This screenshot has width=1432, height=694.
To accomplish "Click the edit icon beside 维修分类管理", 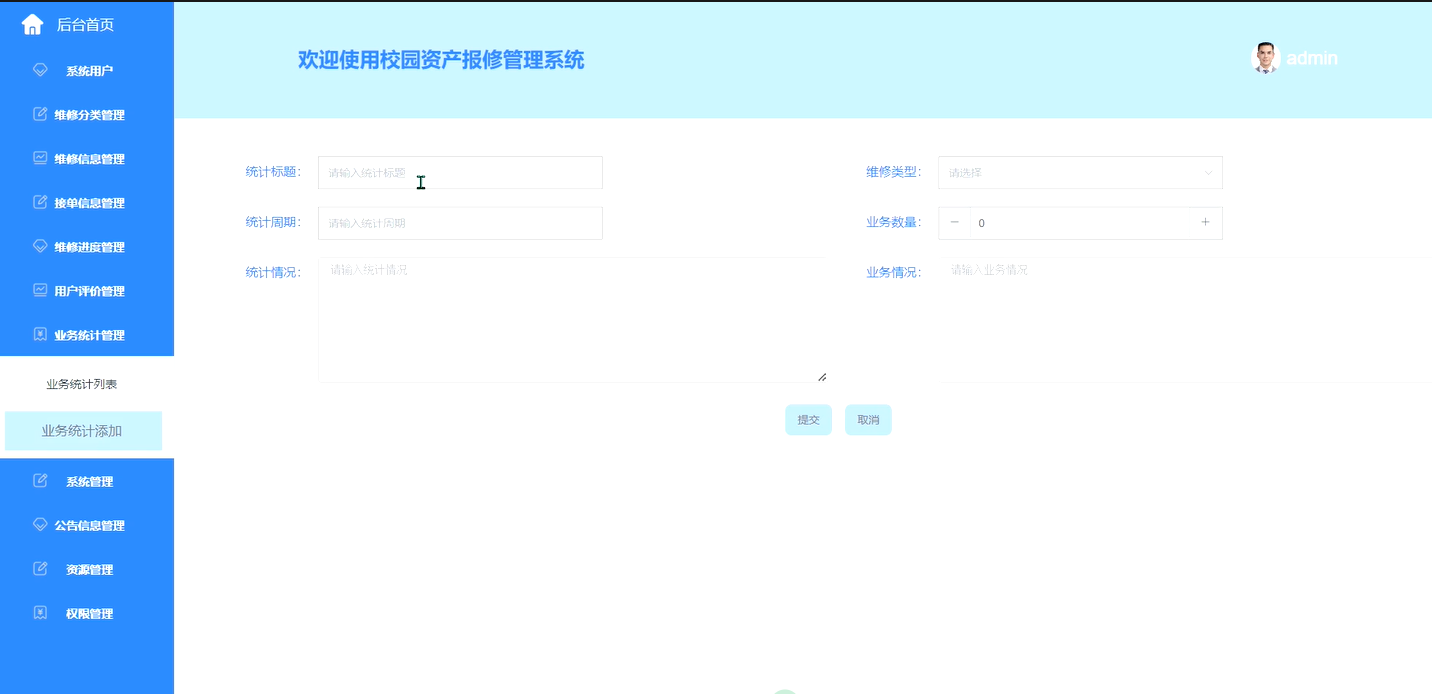I will (40, 114).
